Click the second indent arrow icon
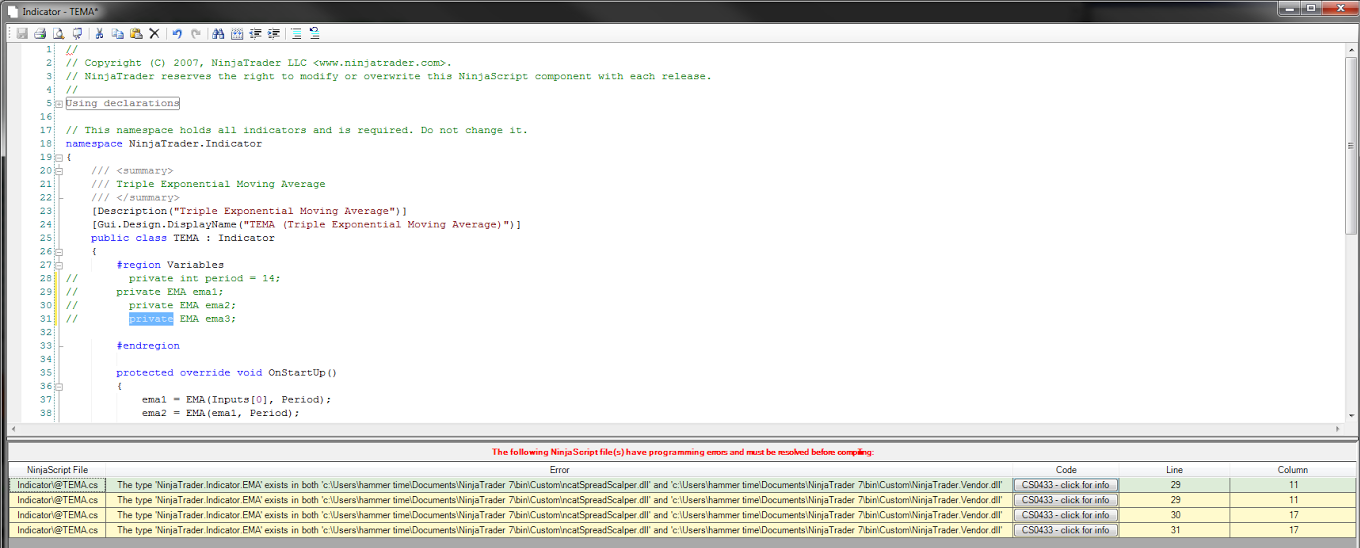 (x=273, y=33)
